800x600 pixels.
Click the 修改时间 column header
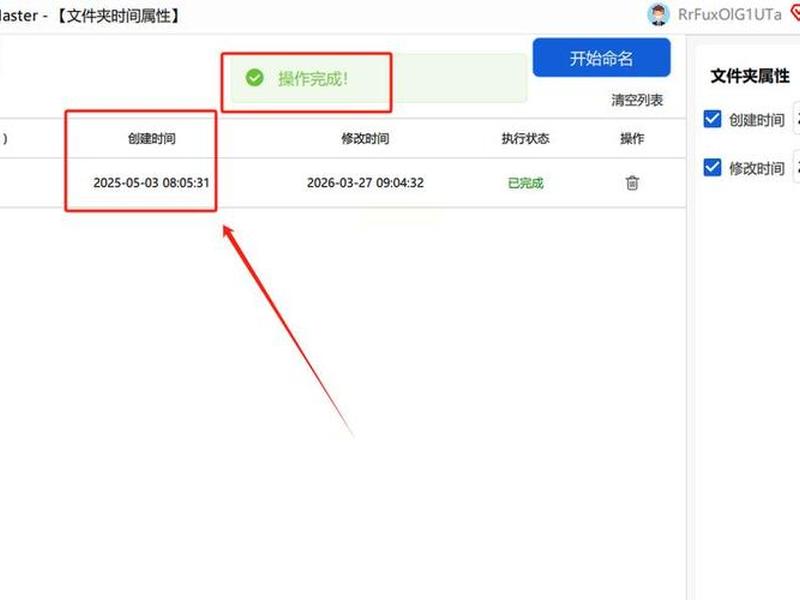pos(365,138)
